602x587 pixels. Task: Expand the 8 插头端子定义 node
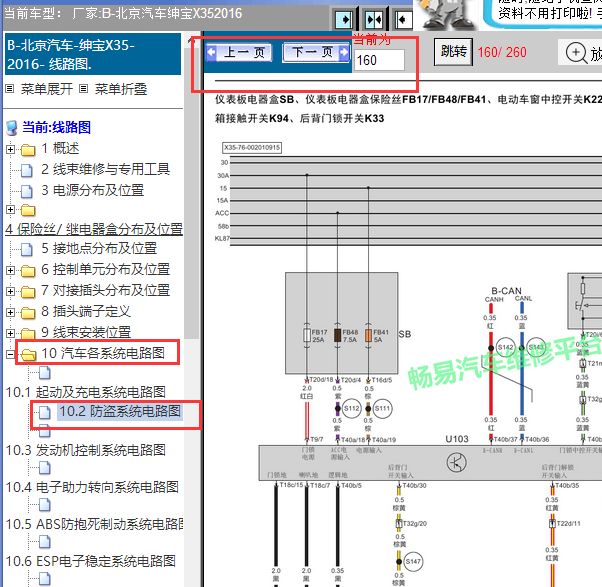tap(10, 313)
